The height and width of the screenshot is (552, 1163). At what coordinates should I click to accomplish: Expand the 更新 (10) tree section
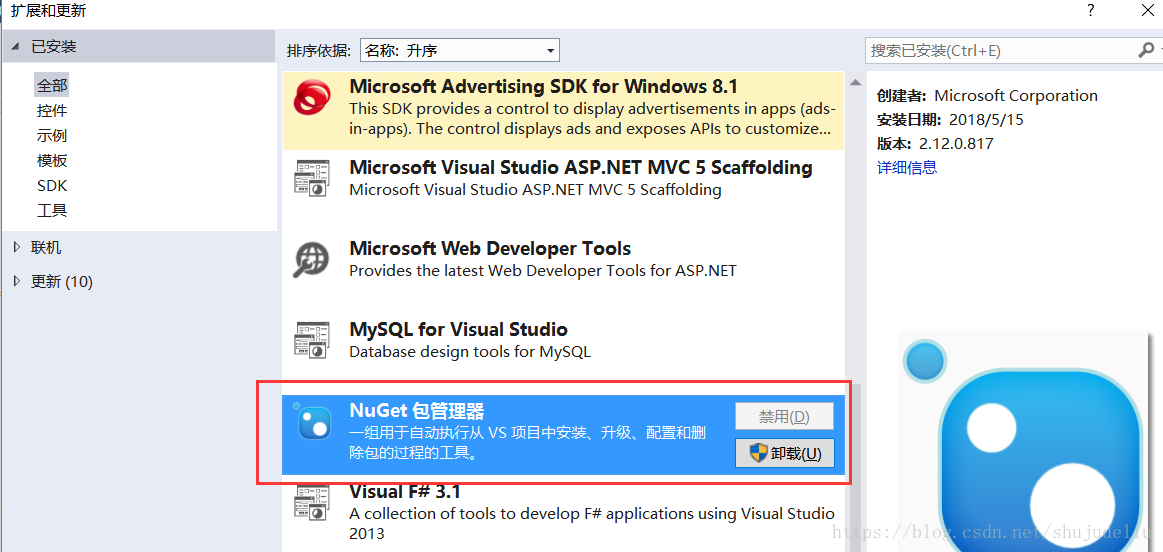pos(18,282)
